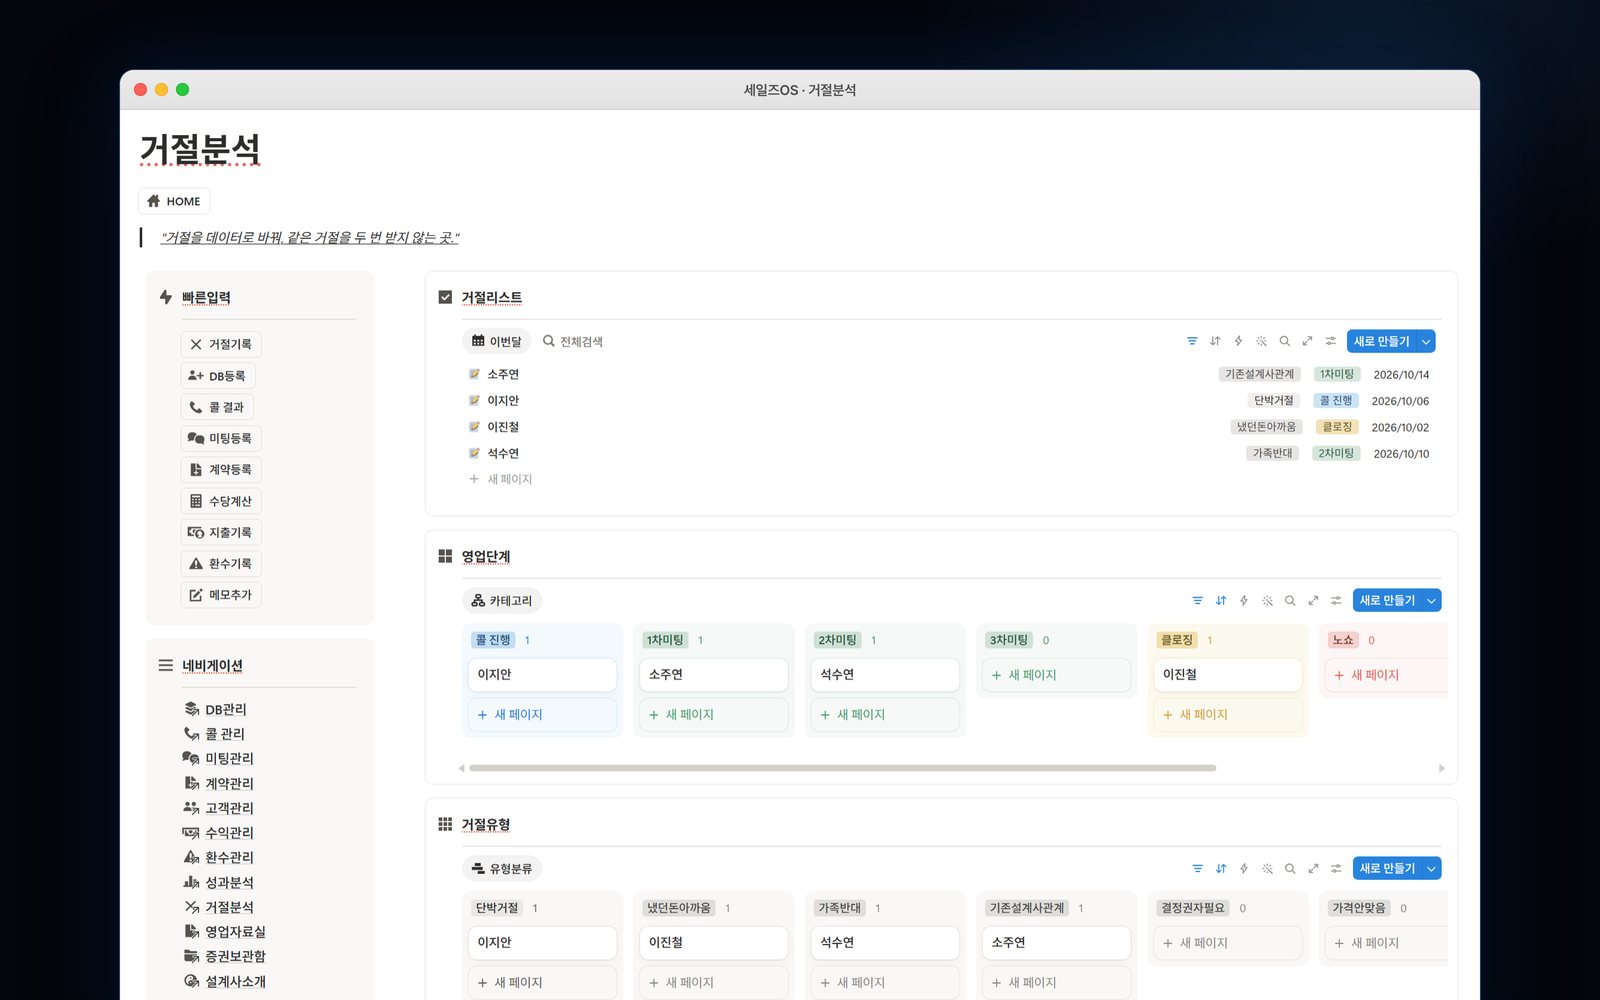This screenshot has height=1000, width=1600.
Task: Click 전체검색 search view tab
Action: (573, 341)
